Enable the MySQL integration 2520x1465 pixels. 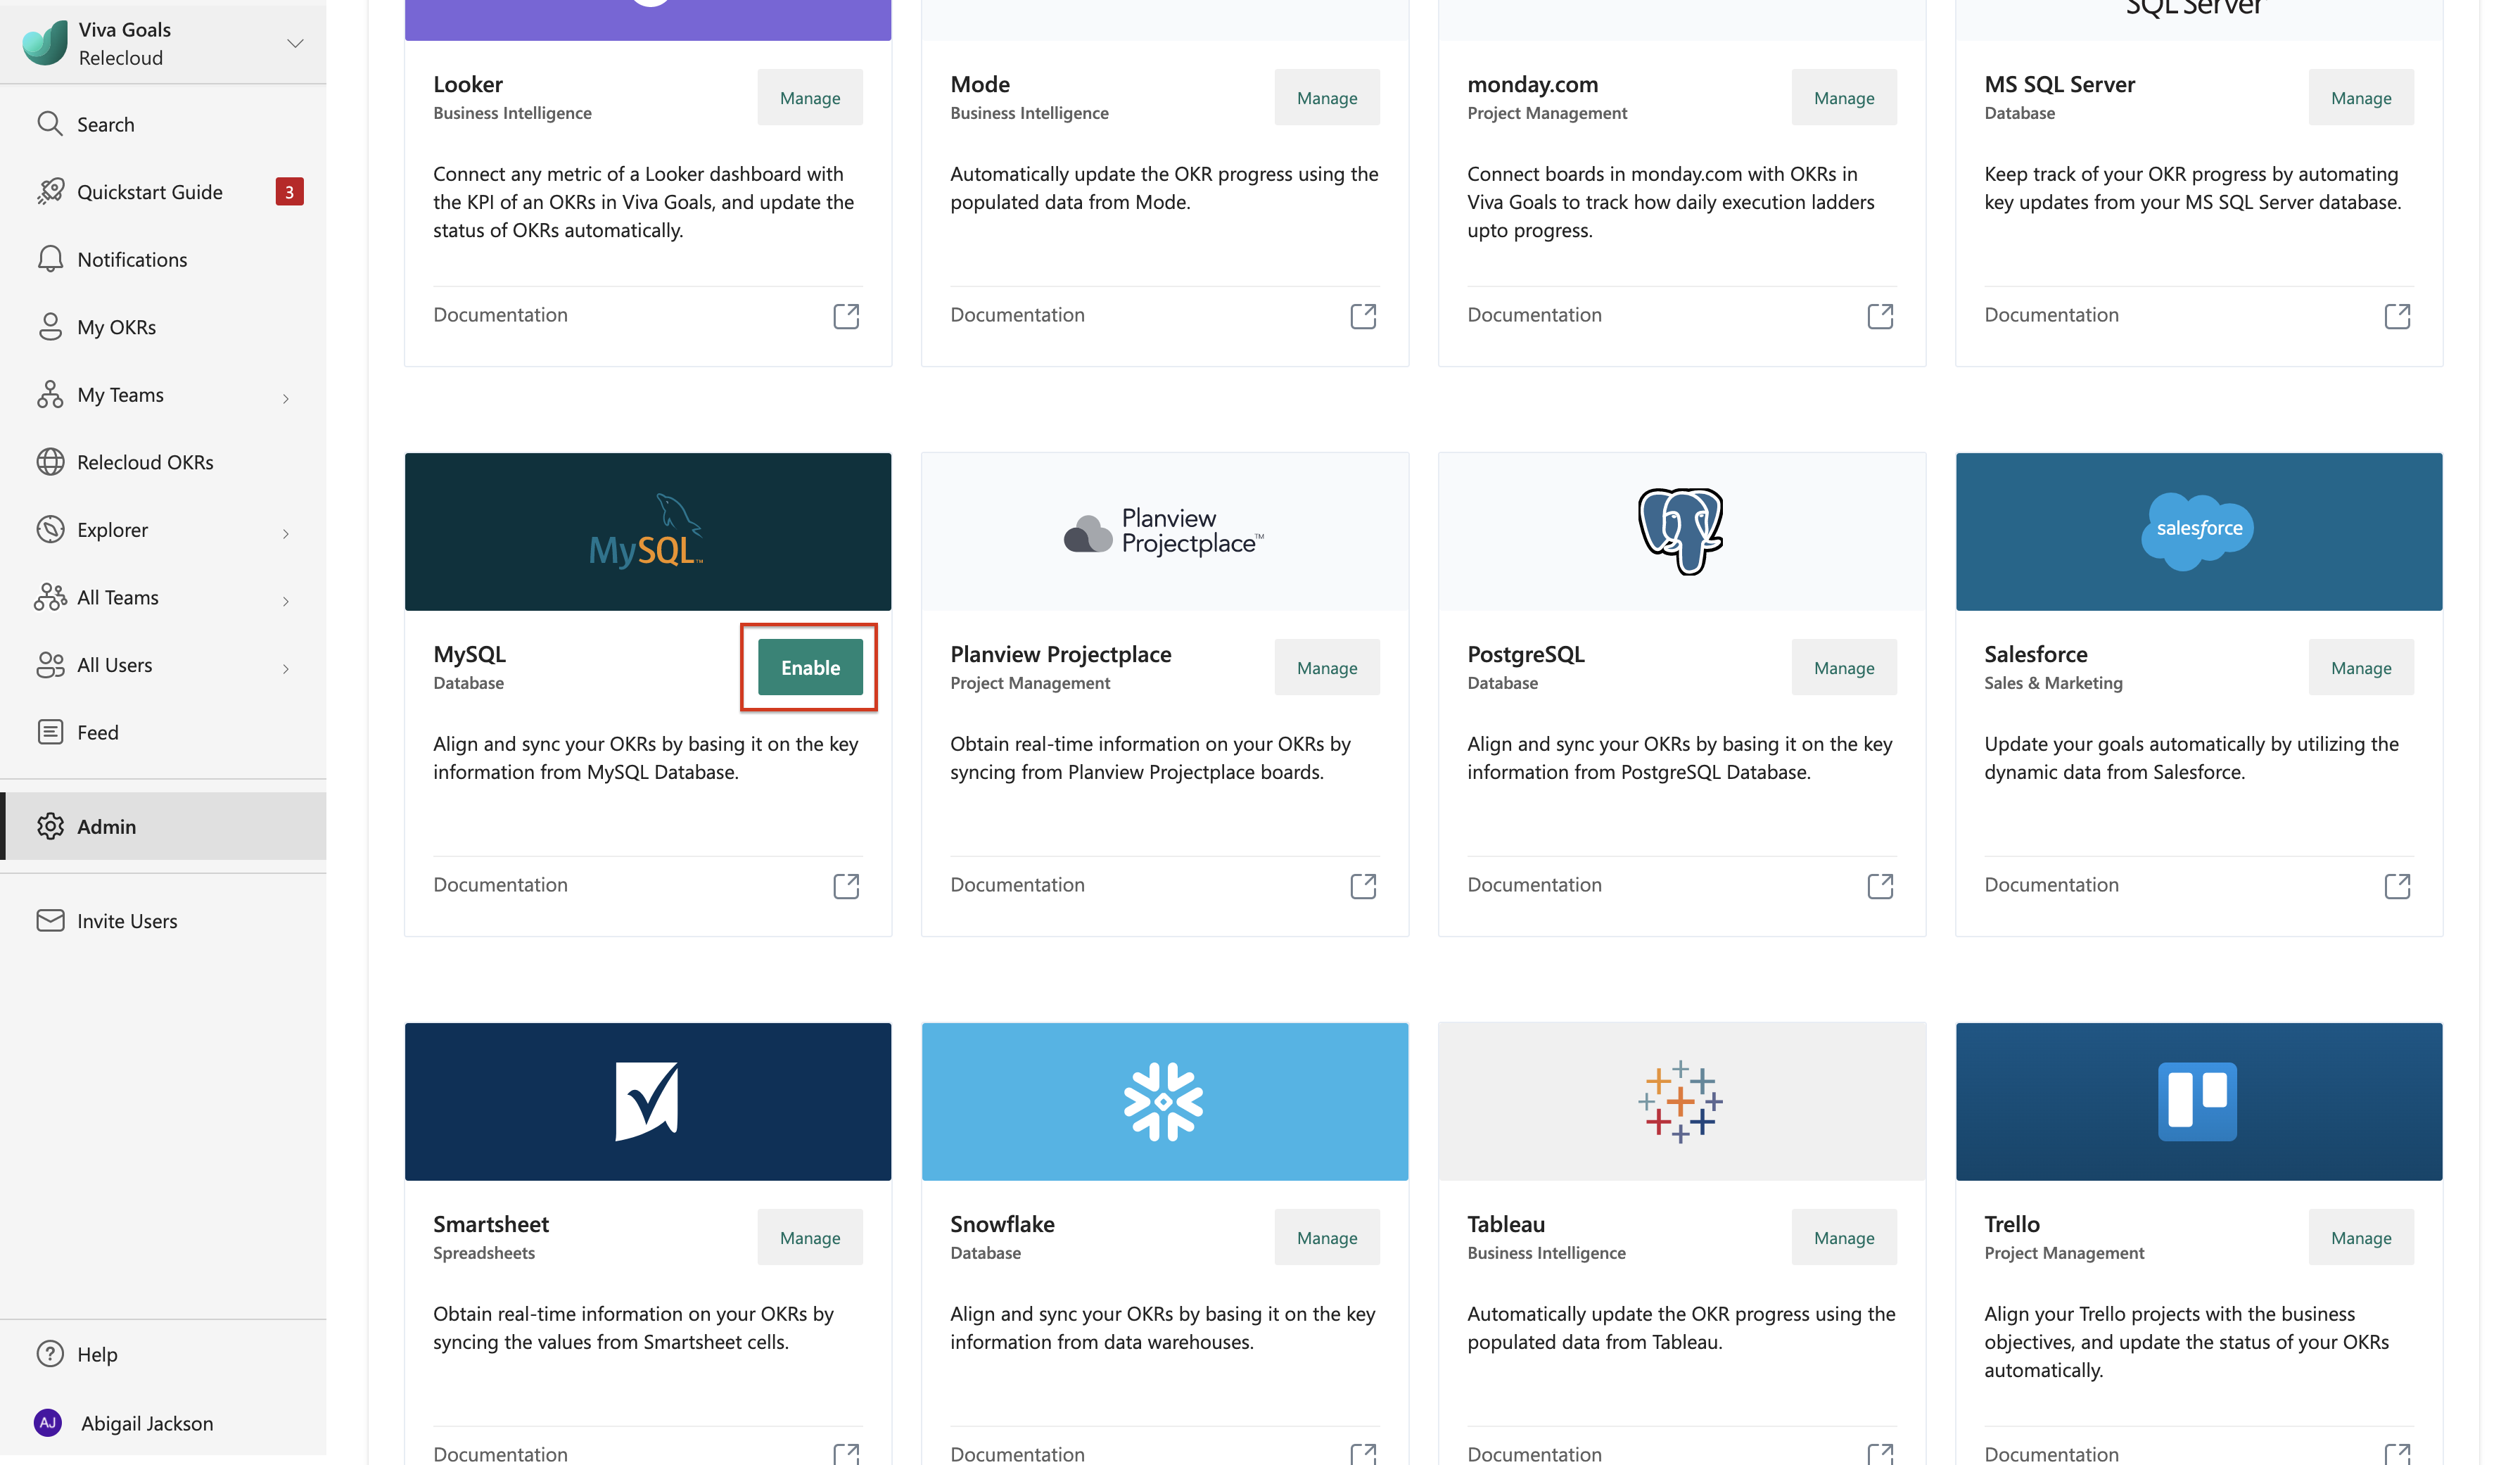810,667
